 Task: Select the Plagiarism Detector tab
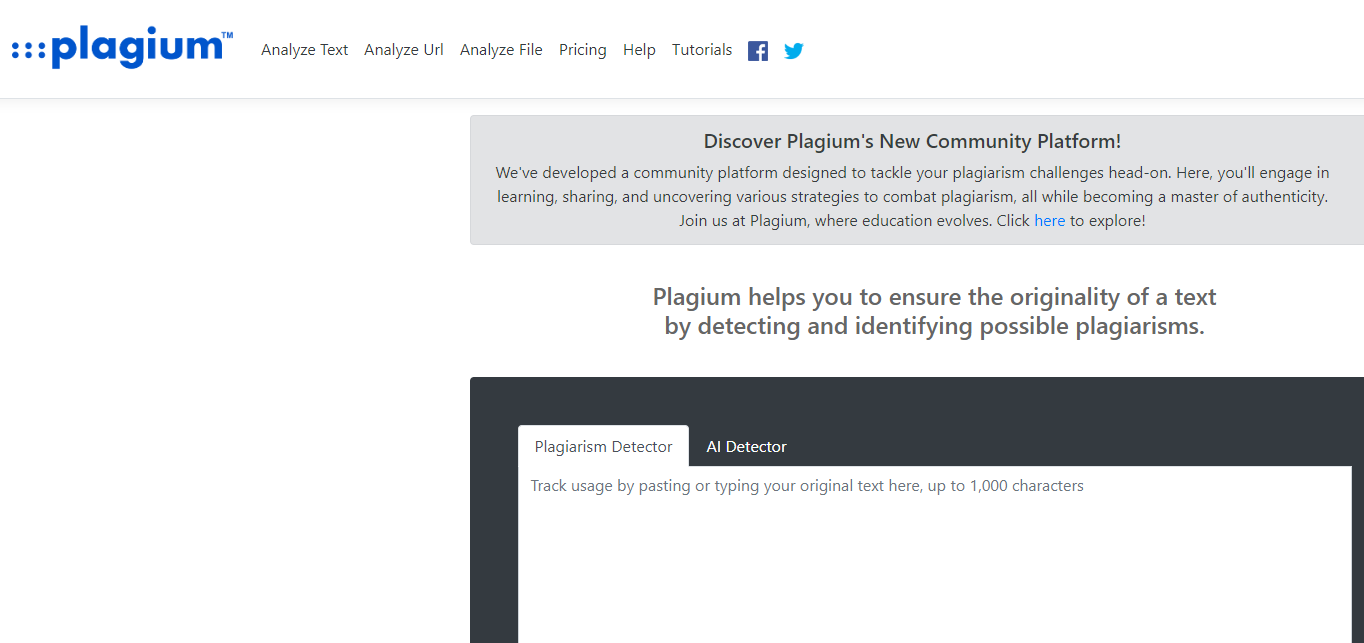[603, 446]
